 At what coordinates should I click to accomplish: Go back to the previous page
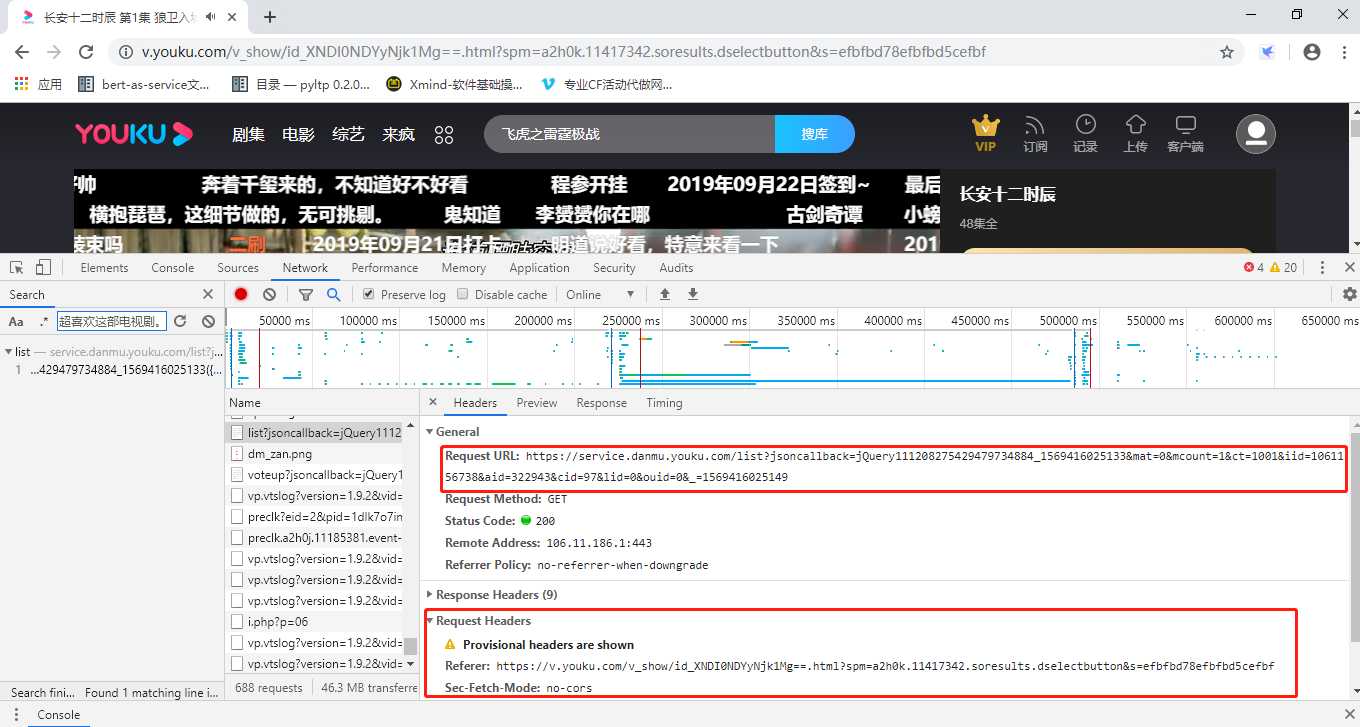(x=22, y=52)
